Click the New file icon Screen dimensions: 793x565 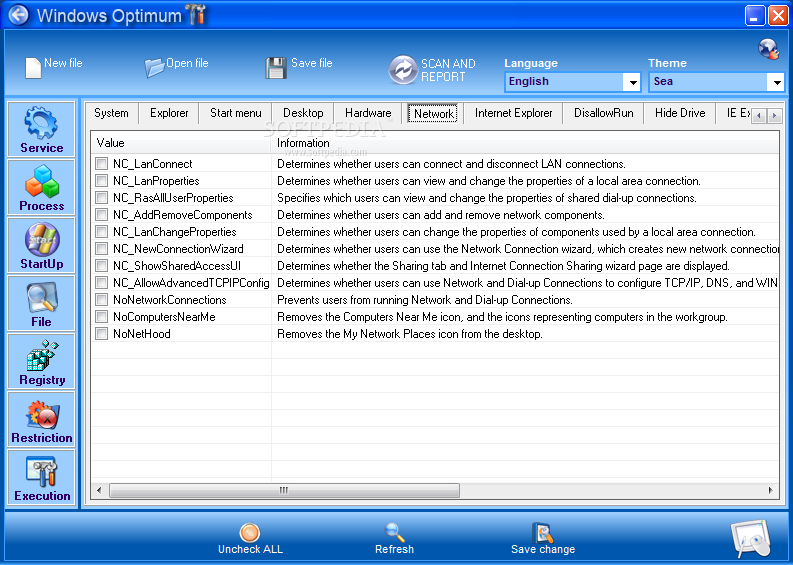tap(33, 68)
